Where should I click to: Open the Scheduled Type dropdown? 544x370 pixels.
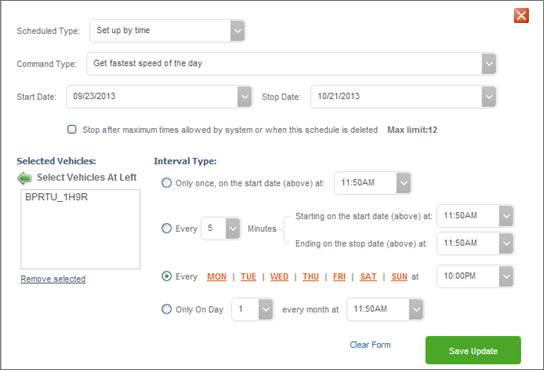point(237,31)
